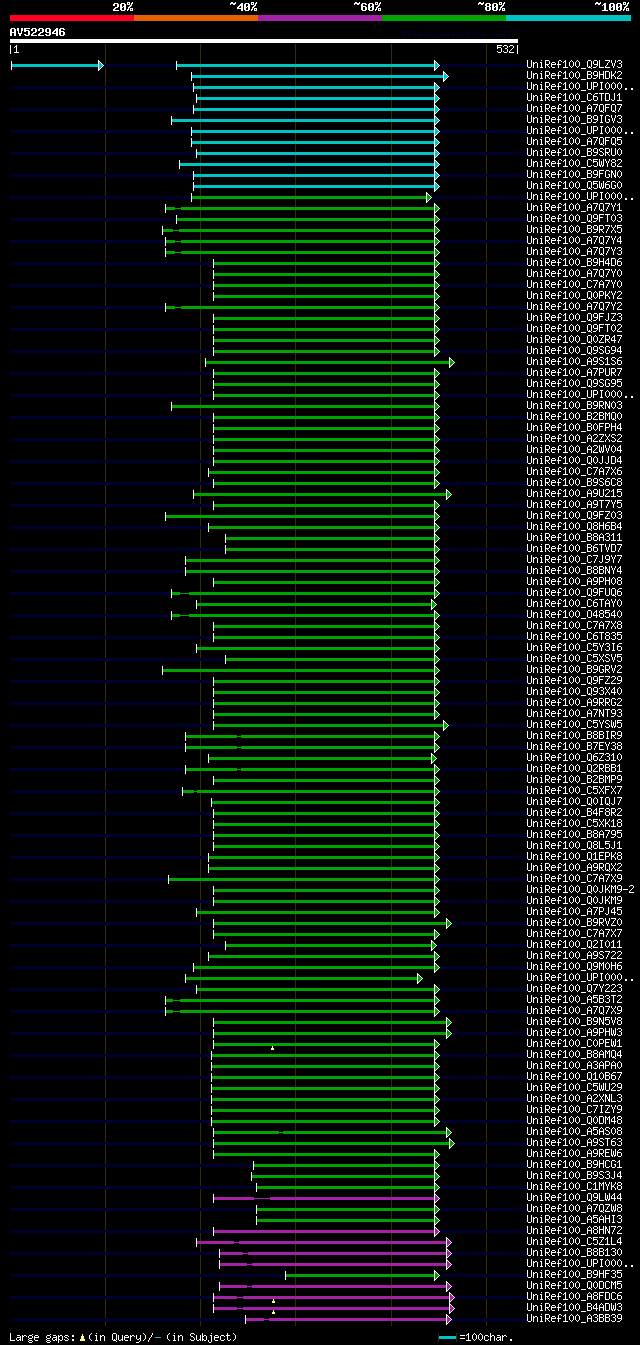Screen dimensions: 640x1345
Task: Click the cyan ~100% identity color segment
Action: 568,17
